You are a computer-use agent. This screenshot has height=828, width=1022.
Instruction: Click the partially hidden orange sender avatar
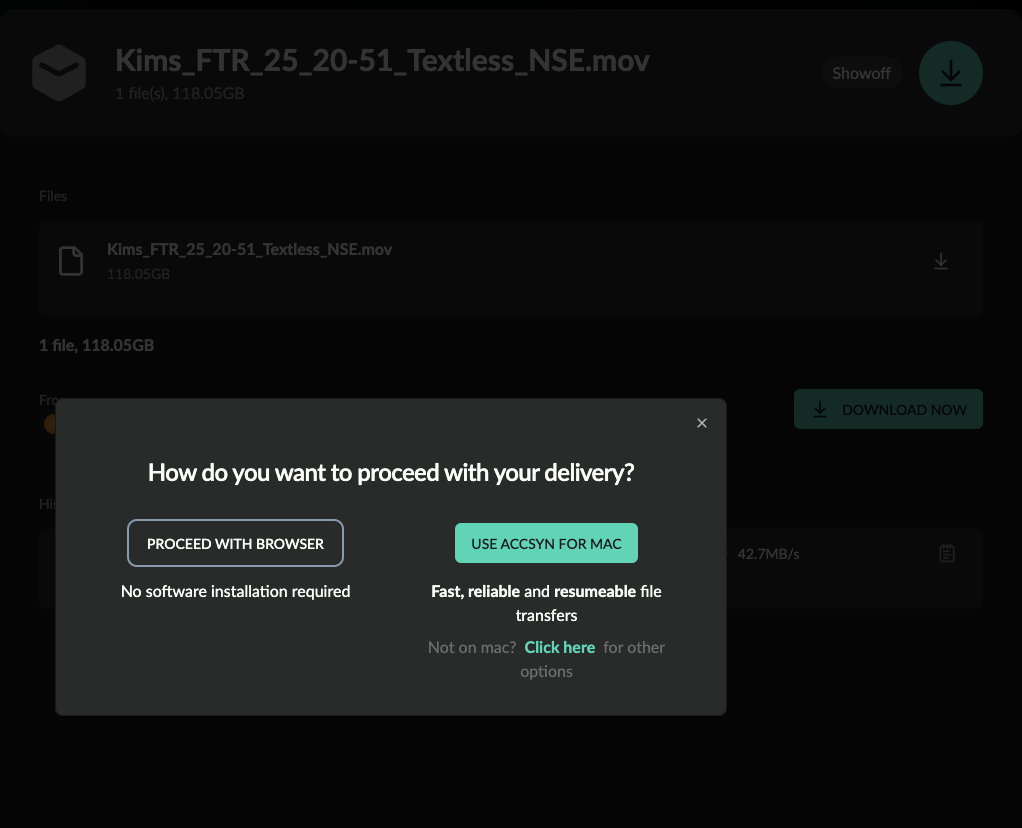pyautogui.click(x=50, y=424)
